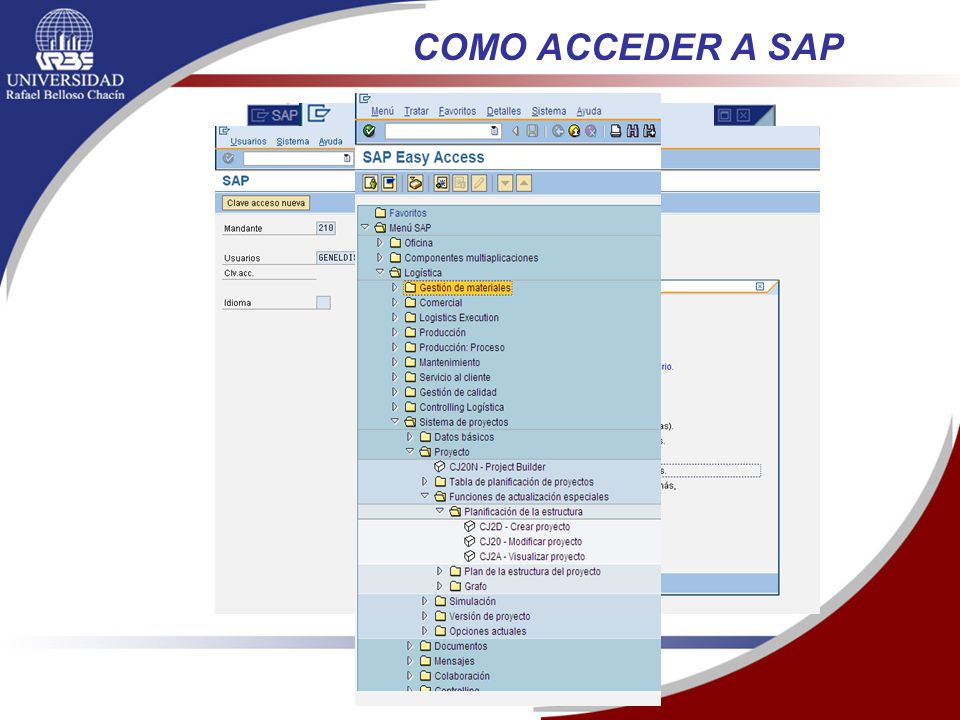Image resolution: width=960 pixels, height=720 pixels.
Task: Select the Logistics Execution row
Action: 459,317
